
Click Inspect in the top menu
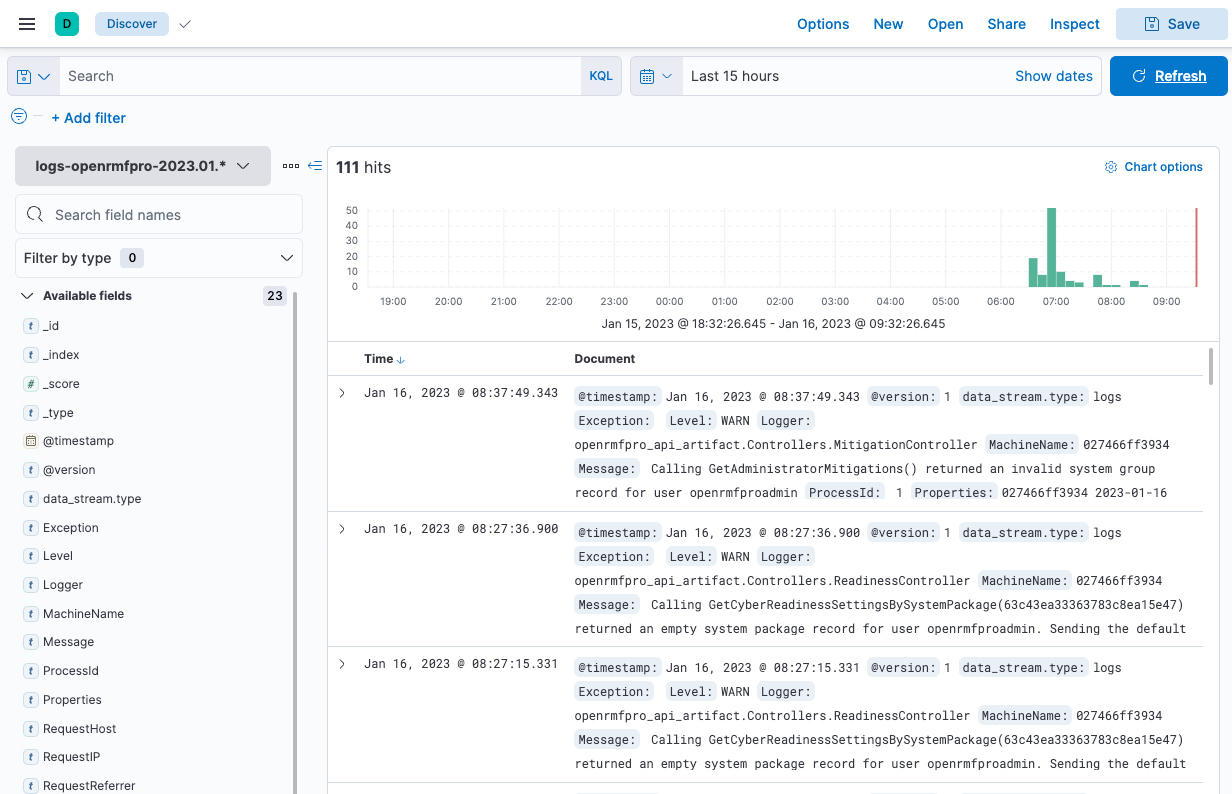(1075, 24)
